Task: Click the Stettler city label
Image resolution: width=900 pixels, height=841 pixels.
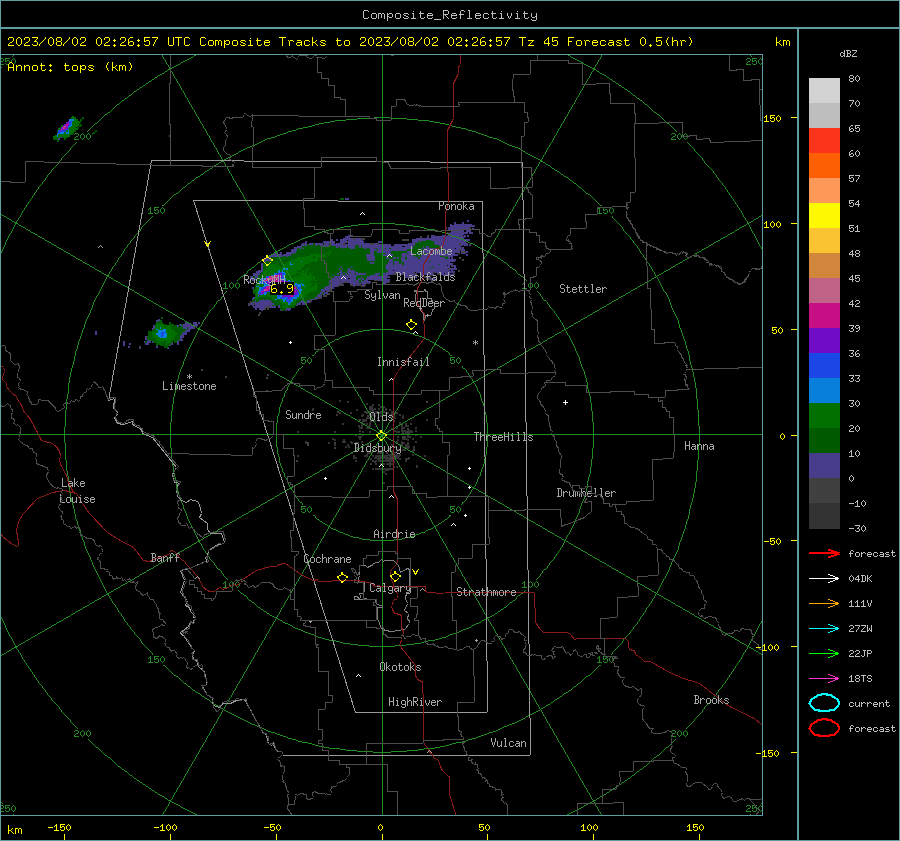Action: click(583, 289)
